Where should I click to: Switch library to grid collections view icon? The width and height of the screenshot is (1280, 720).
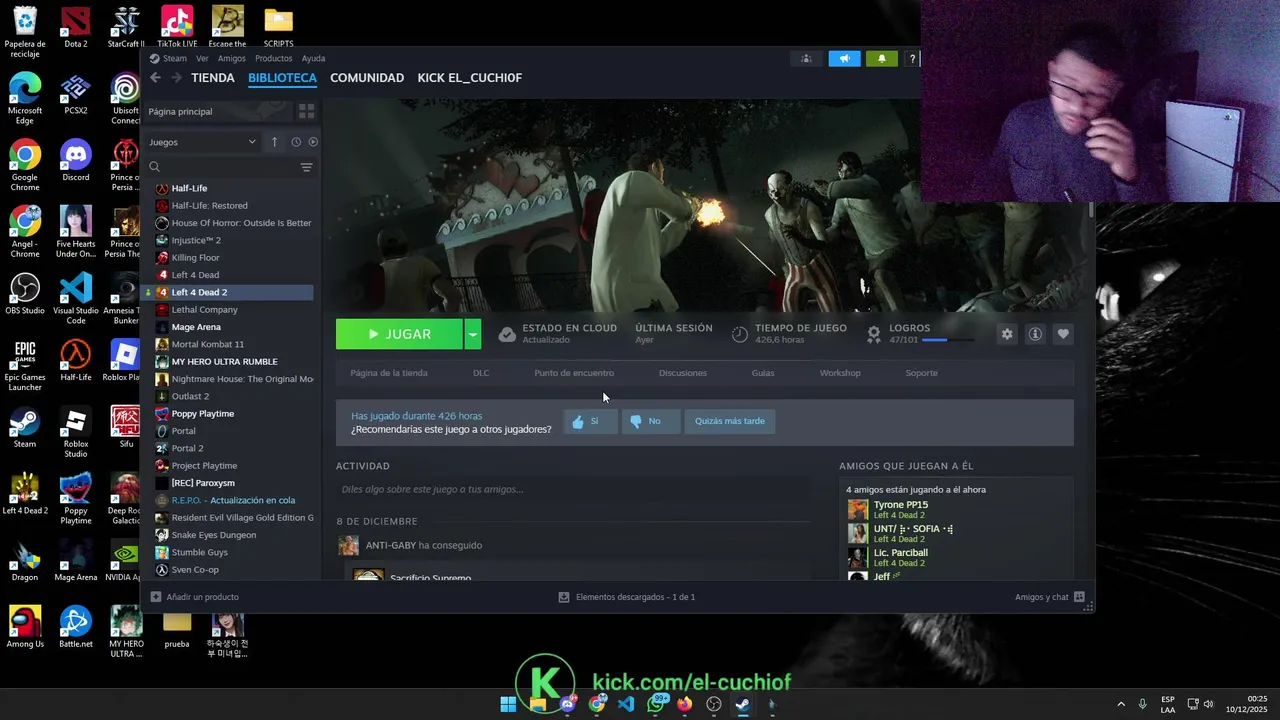point(307,111)
